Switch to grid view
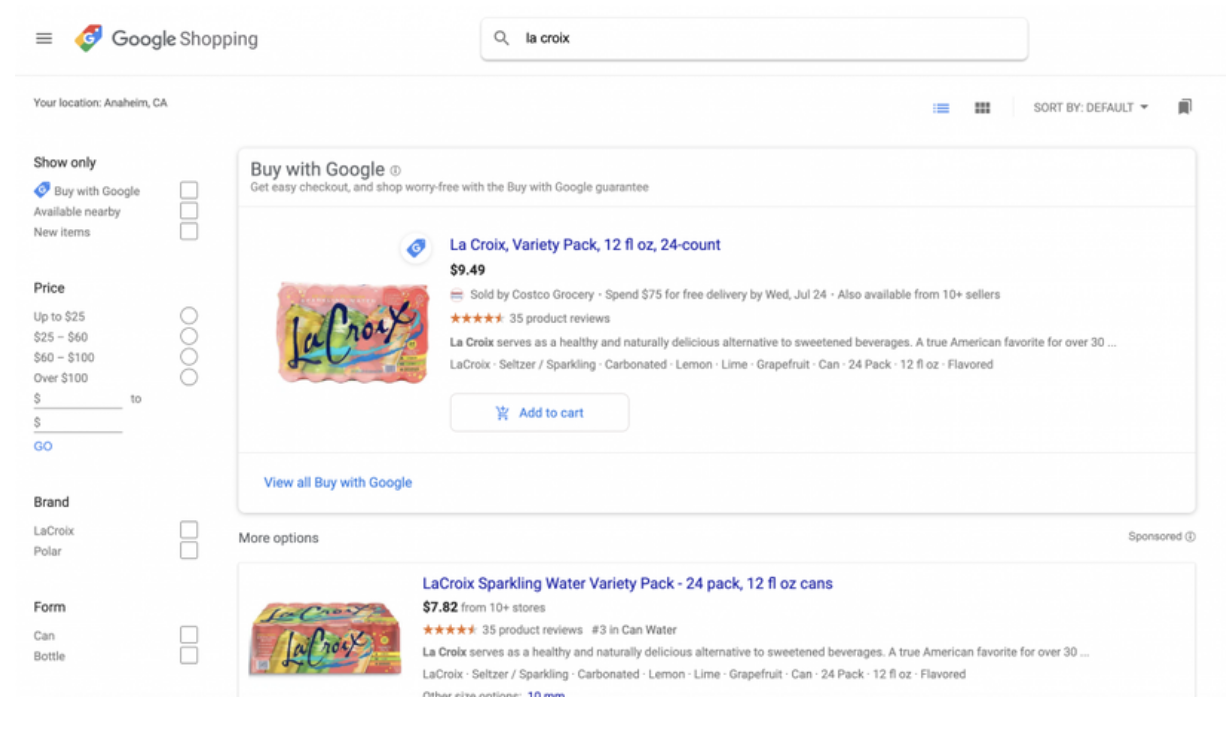 (981, 107)
